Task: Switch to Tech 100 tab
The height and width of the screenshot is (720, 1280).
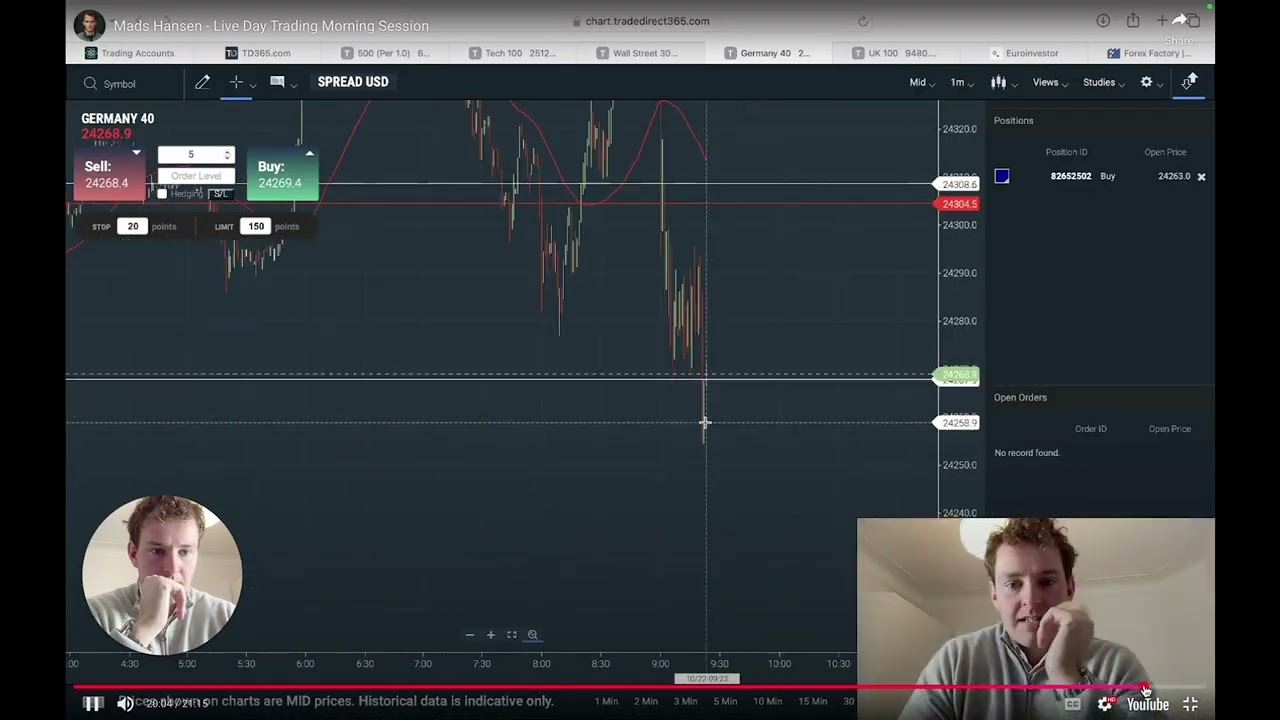Action: (514, 53)
